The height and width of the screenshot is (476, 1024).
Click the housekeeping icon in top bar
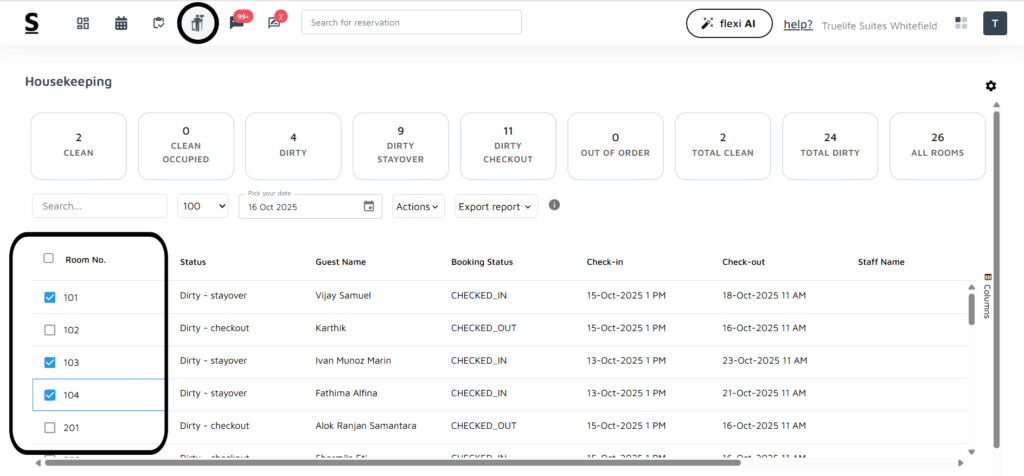pyautogui.click(x=198, y=24)
